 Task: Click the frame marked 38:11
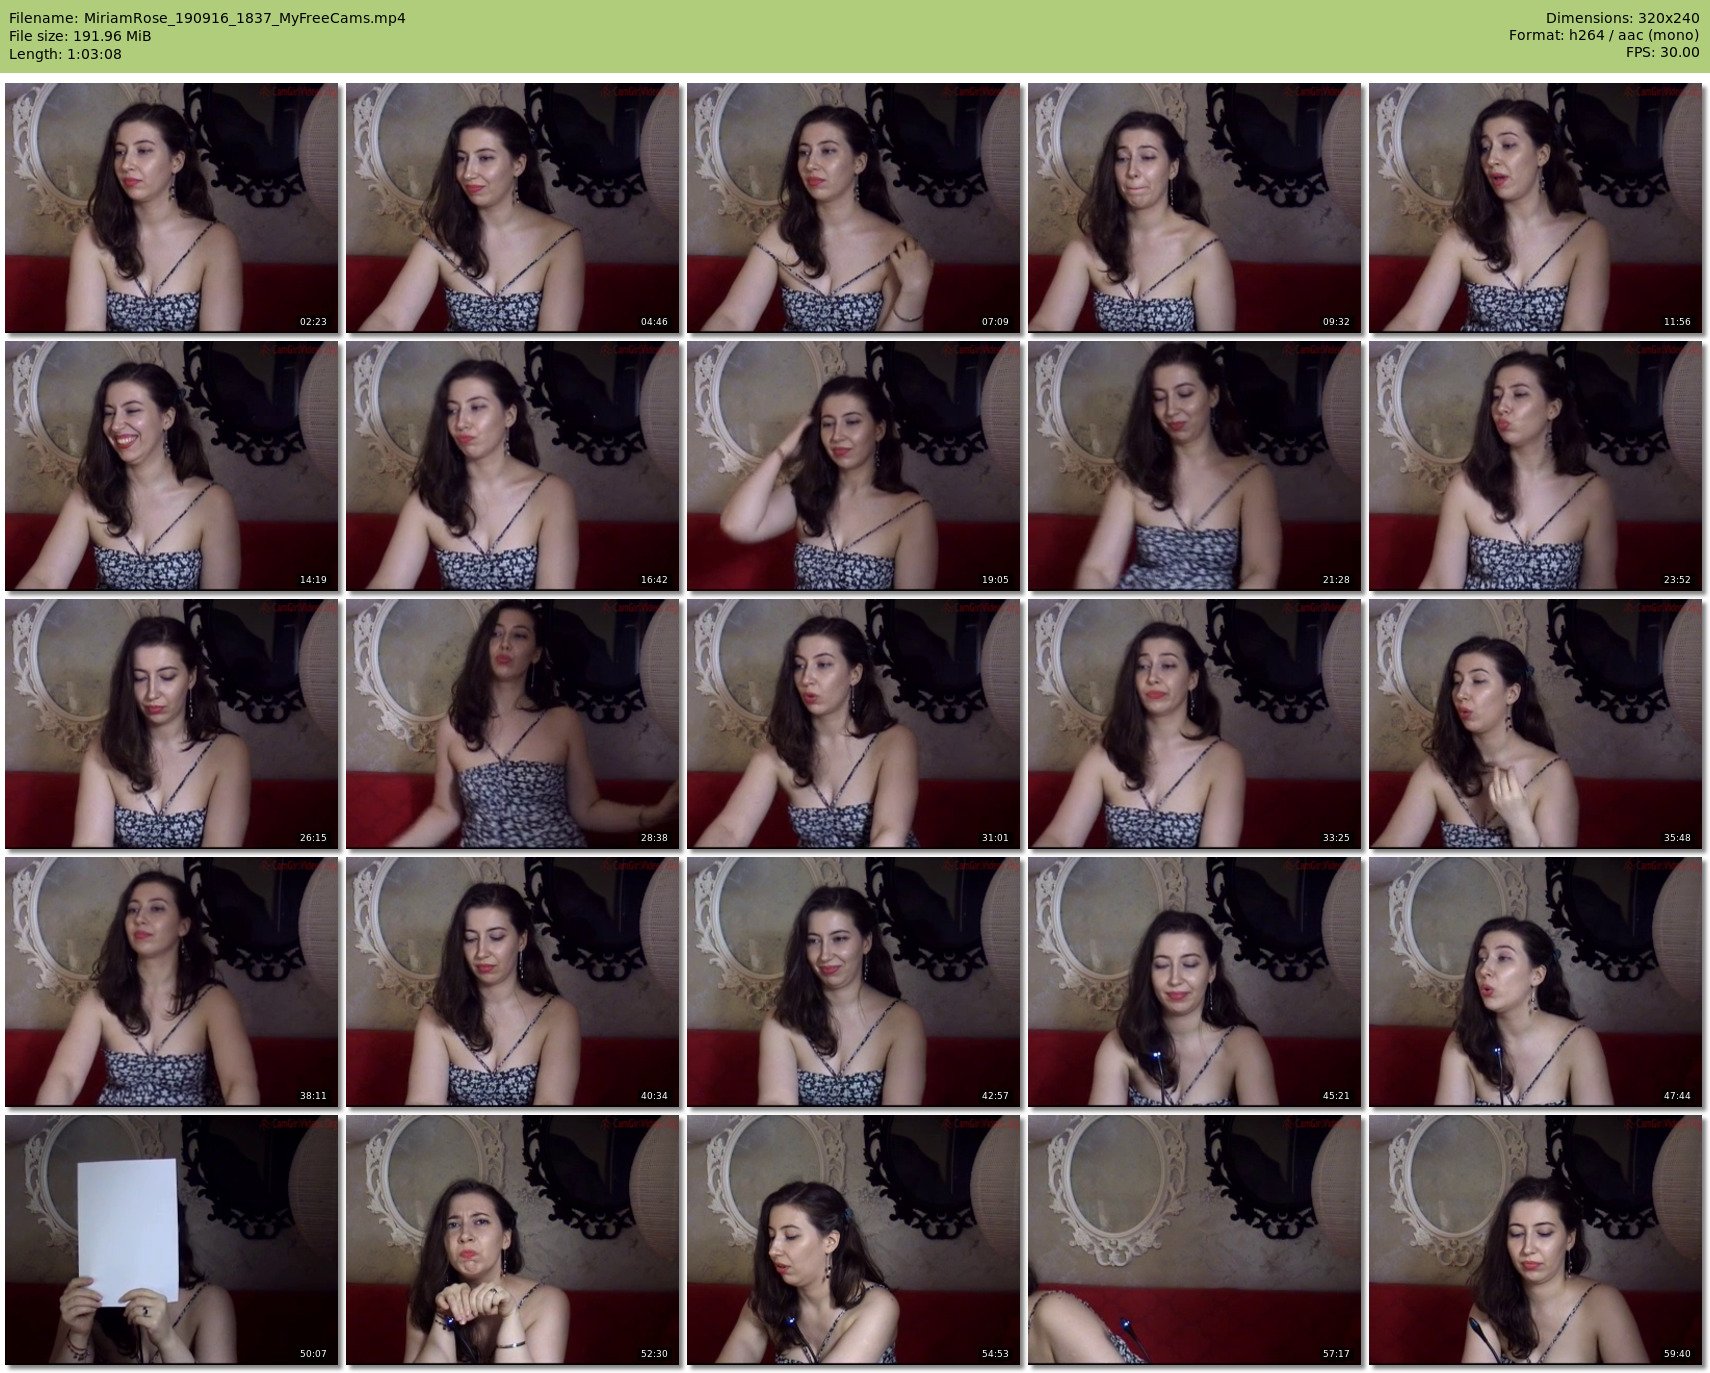pos(172,981)
